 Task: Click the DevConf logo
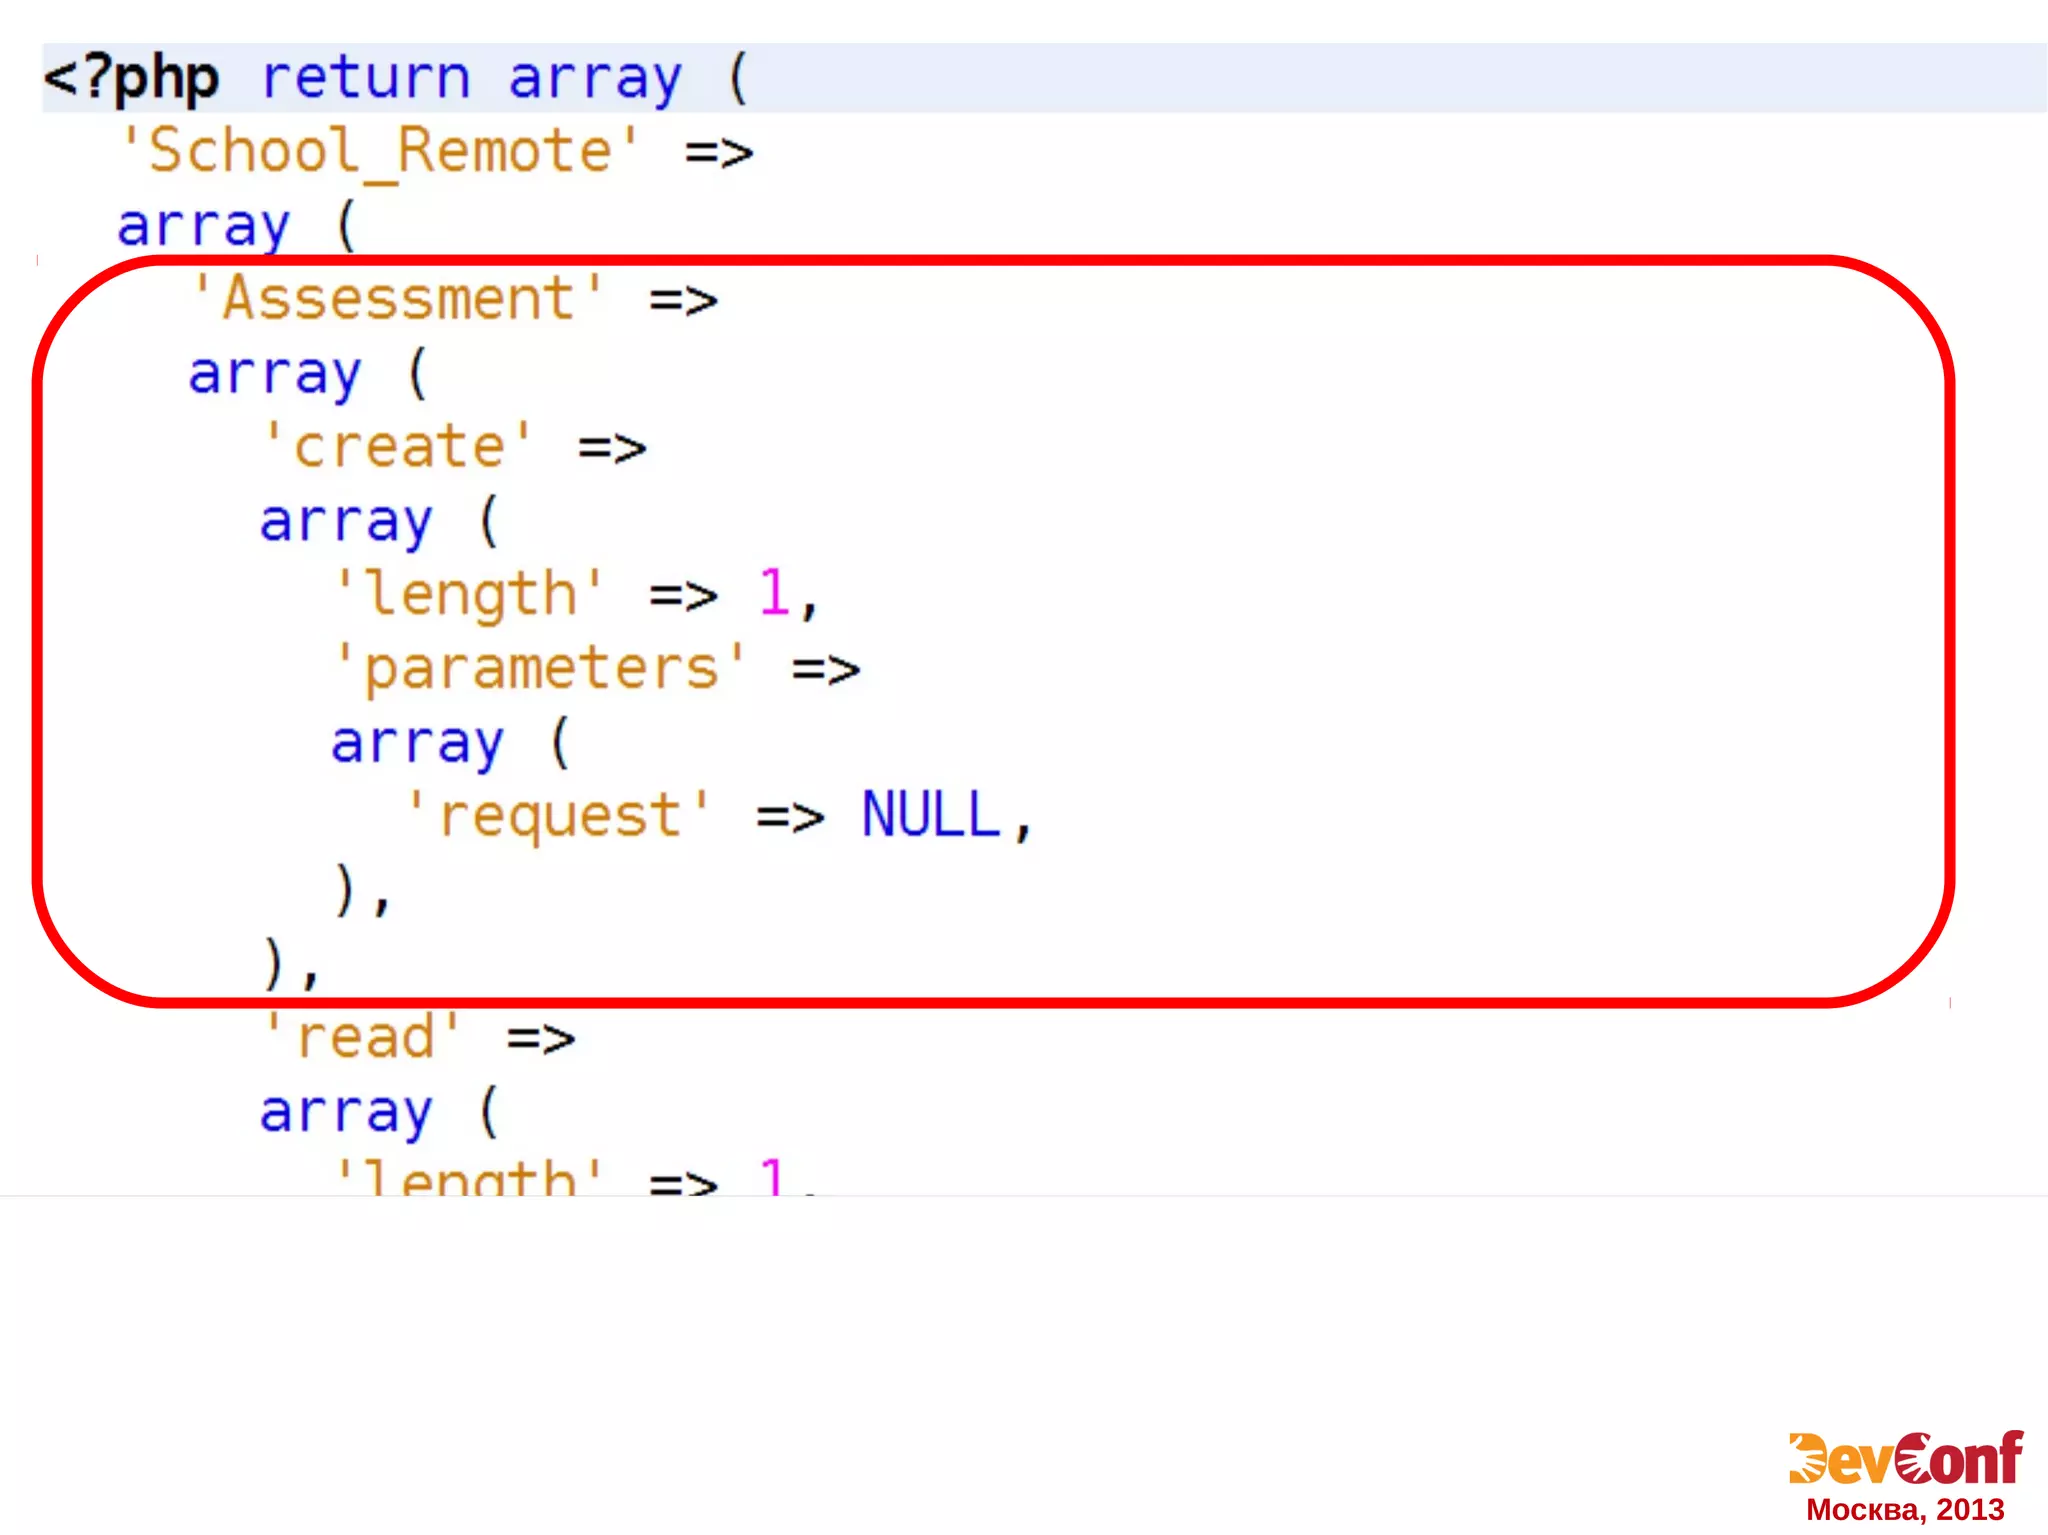coord(1905,1458)
